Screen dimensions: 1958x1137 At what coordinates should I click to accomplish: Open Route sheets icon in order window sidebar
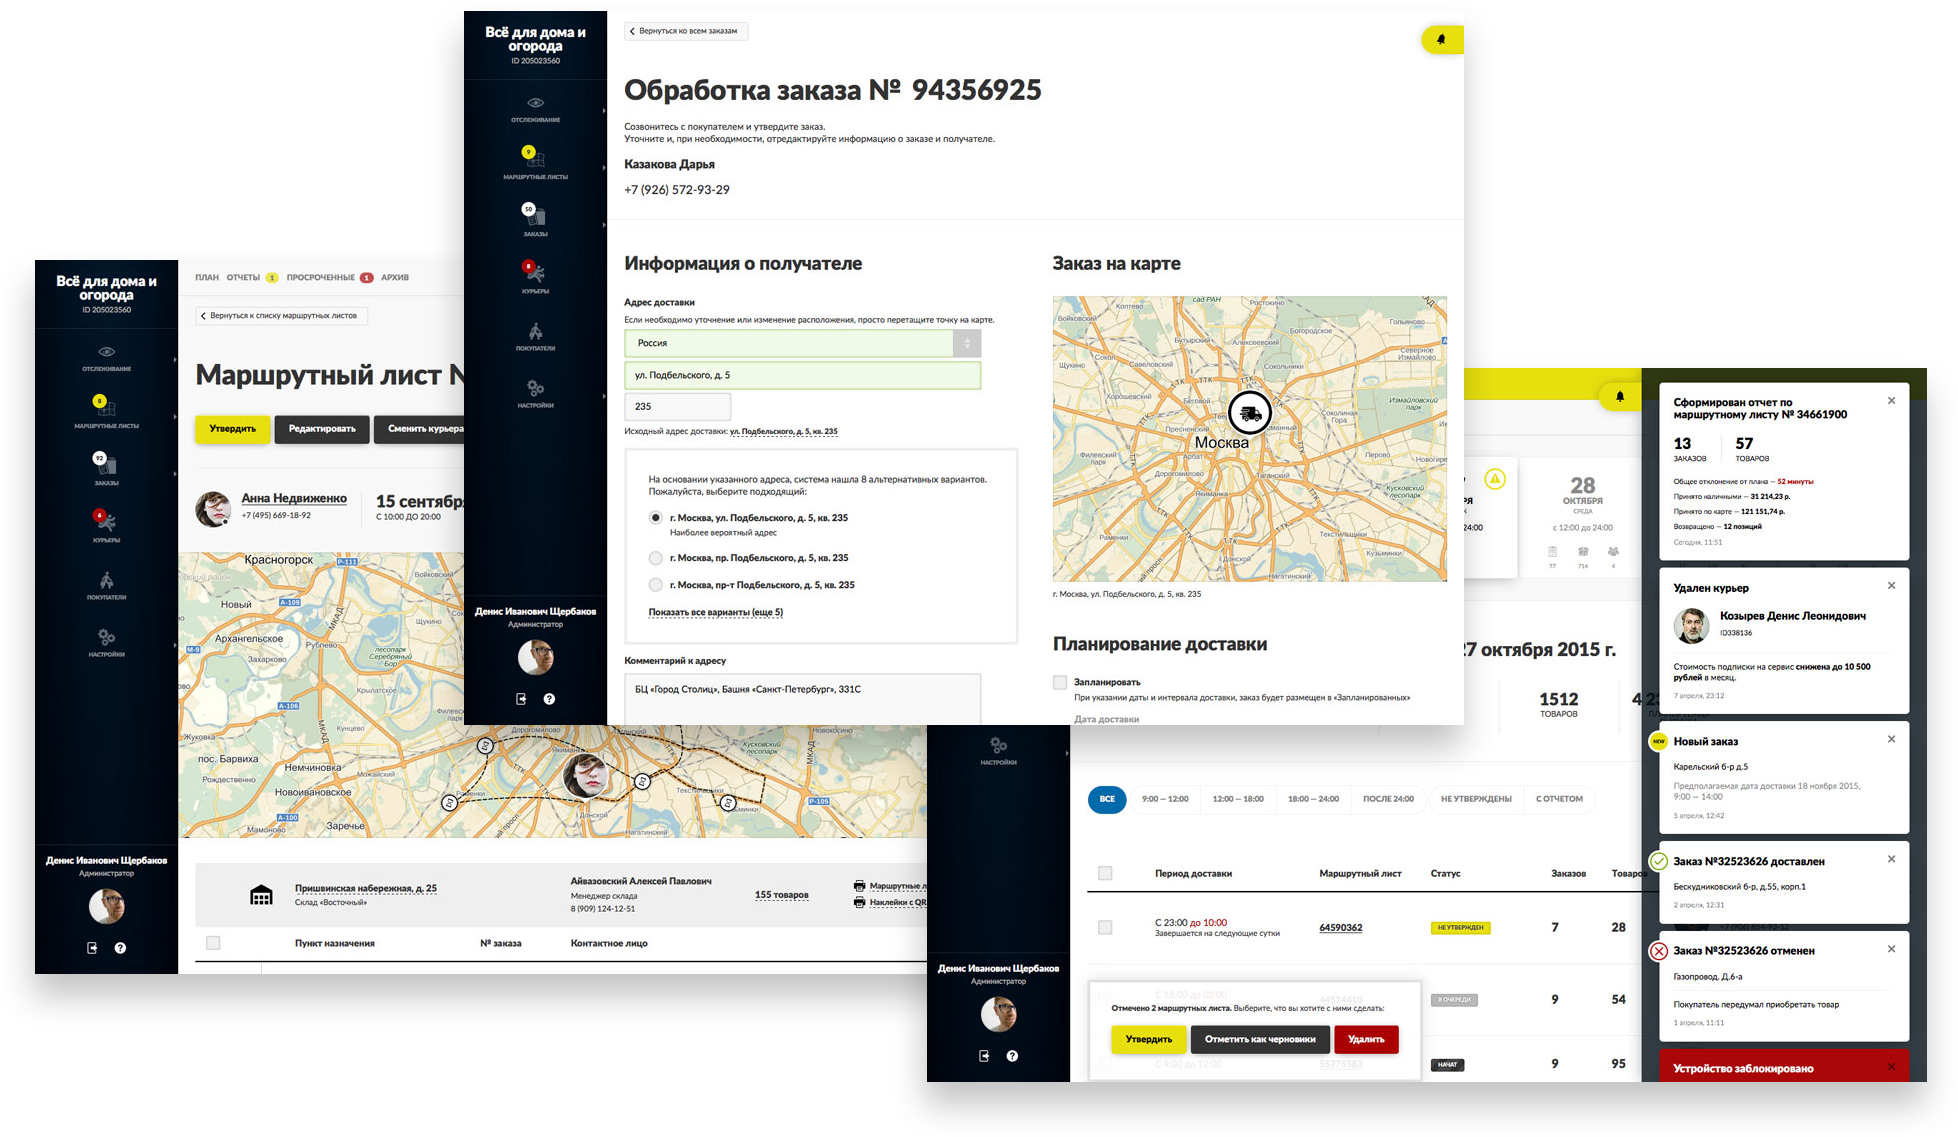point(533,157)
